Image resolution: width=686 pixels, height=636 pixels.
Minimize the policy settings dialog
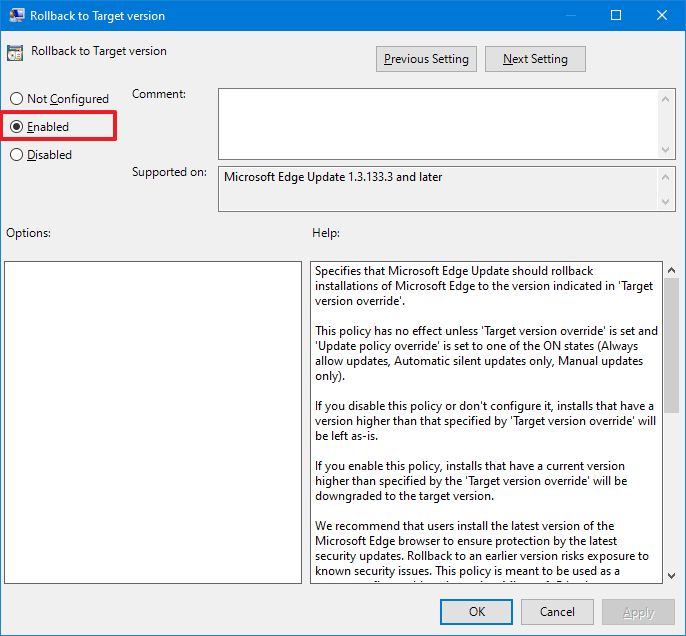(571, 16)
